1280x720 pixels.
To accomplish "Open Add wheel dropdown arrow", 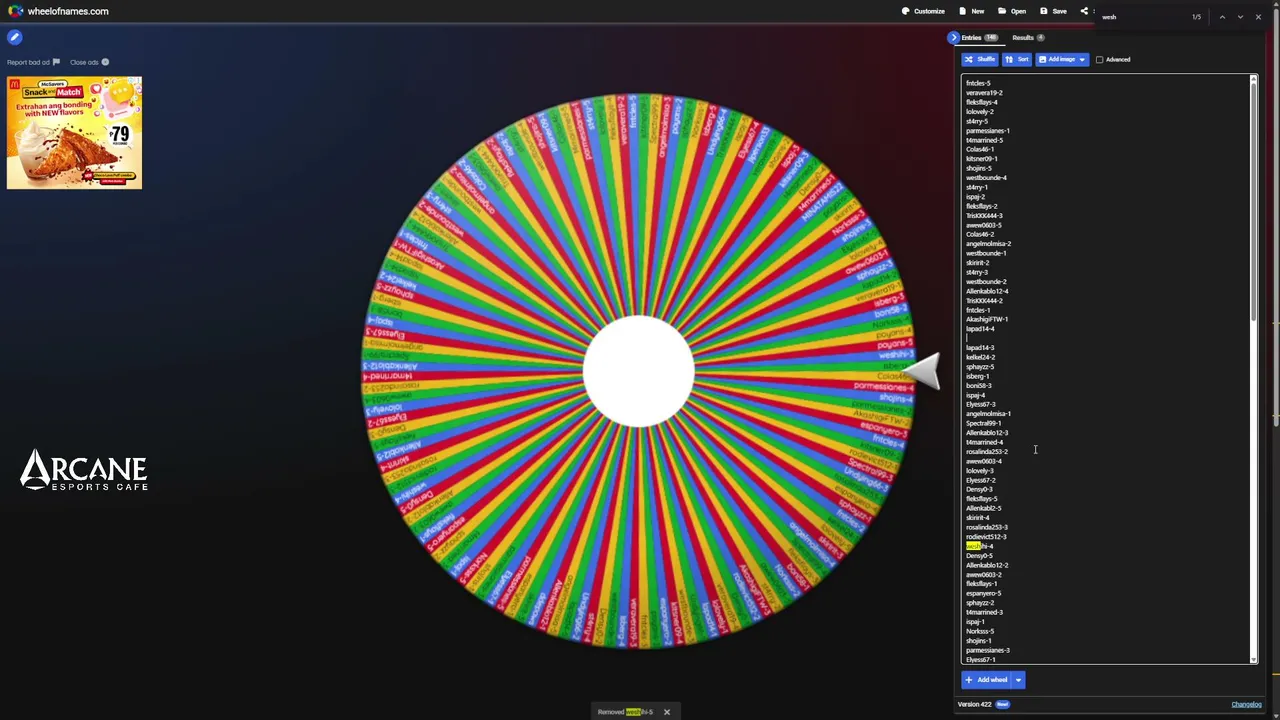I will pyautogui.click(x=1018, y=680).
